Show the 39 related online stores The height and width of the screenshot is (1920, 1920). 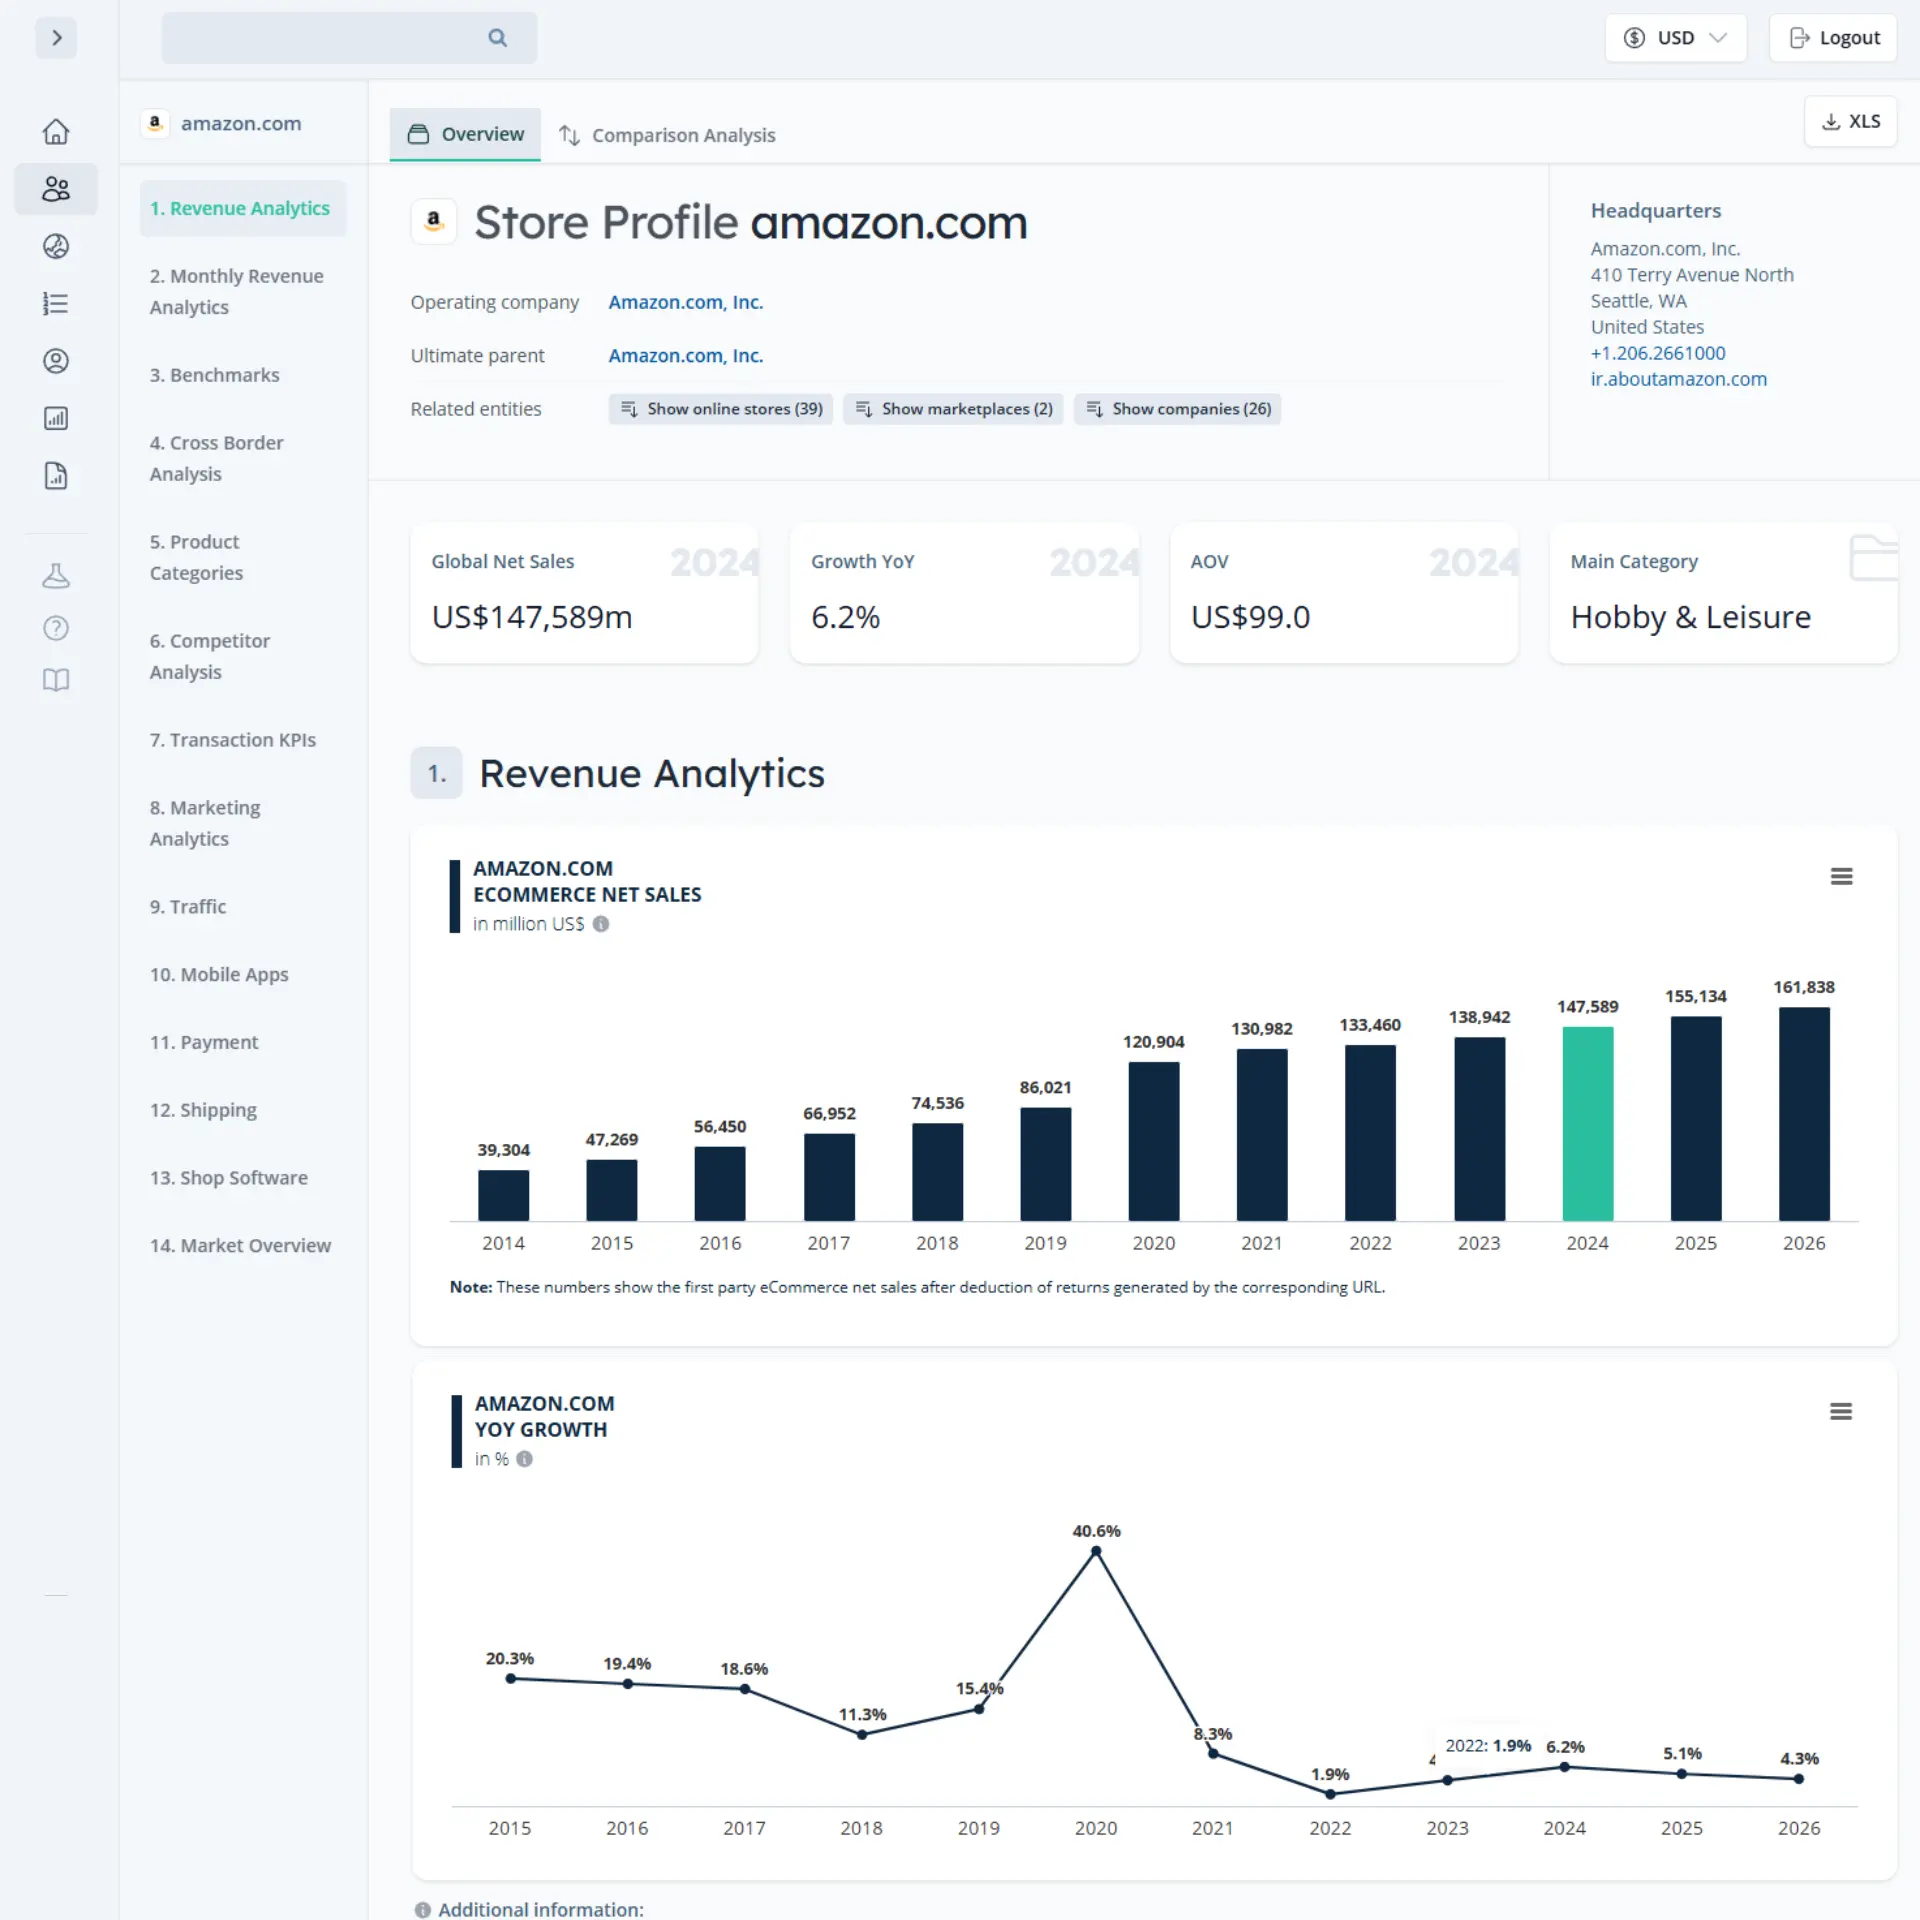point(720,408)
